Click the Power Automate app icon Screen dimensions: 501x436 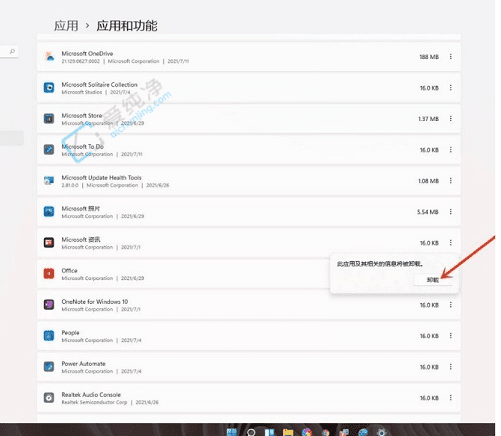(49, 366)
